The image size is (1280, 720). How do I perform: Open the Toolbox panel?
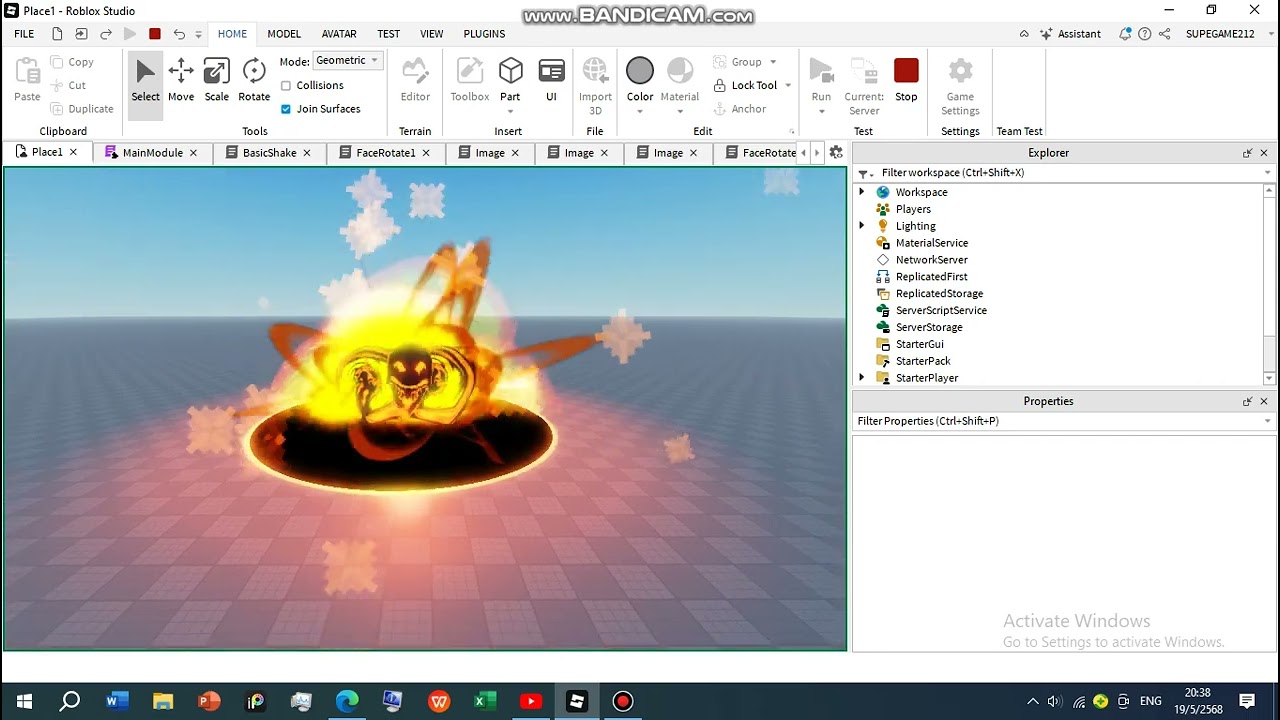pos(470,79)
